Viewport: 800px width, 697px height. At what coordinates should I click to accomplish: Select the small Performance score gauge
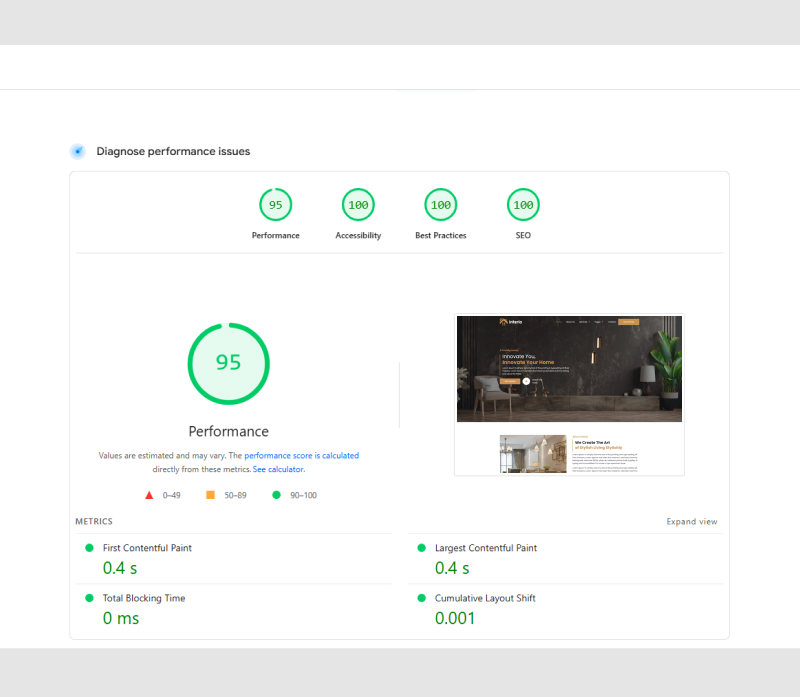(x=275, y=205)
